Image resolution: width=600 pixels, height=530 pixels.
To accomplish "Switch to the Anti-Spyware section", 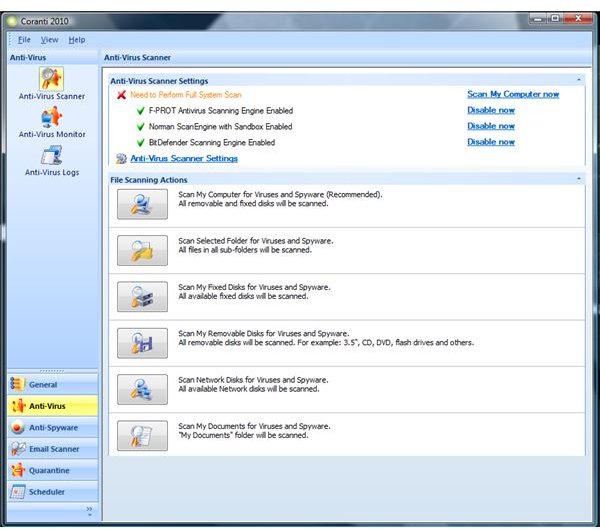I will tap(53, 427).
